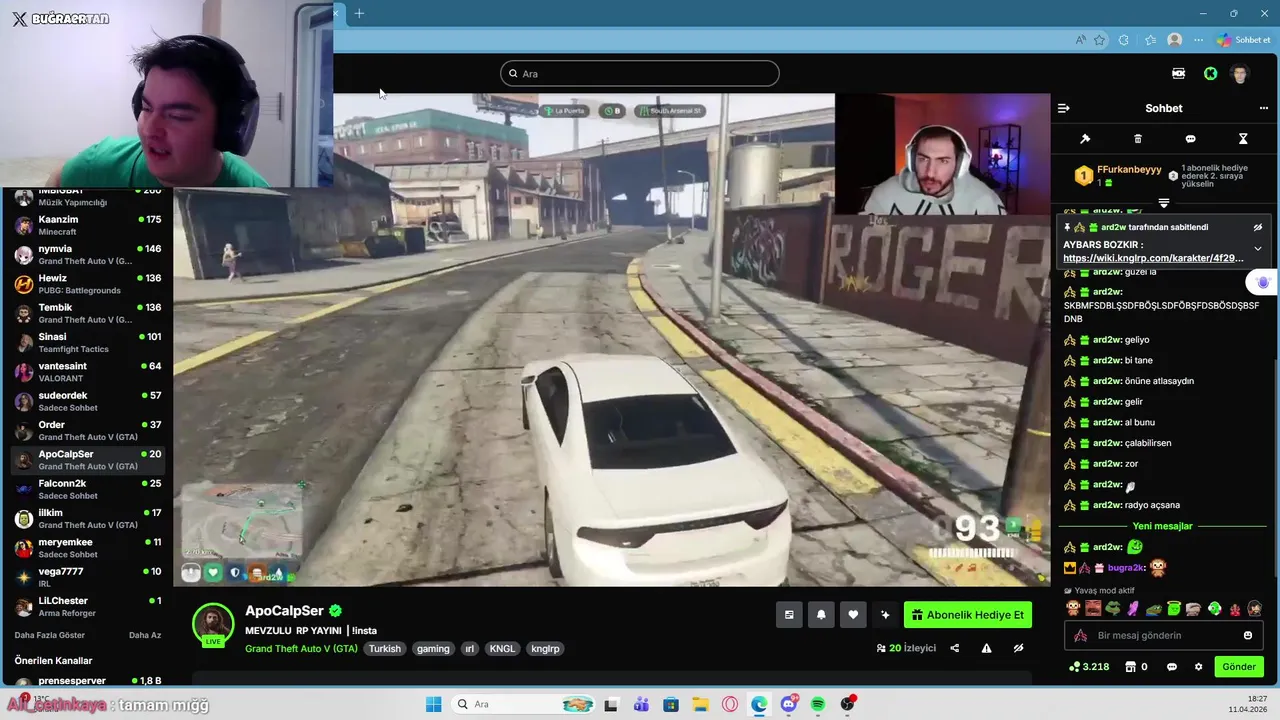Open the user profile avatar menu
The width and height of the screenshot is (1280, 720).
[x=1240, y=73]
